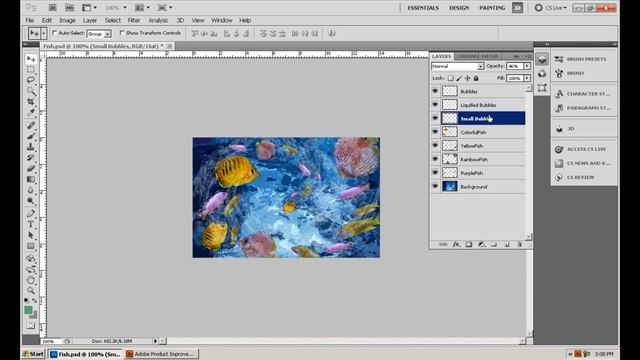The height and width of the screenshot is (360, 640).
Task: Open the Normal blend mode dropdown
Action: 458,66
